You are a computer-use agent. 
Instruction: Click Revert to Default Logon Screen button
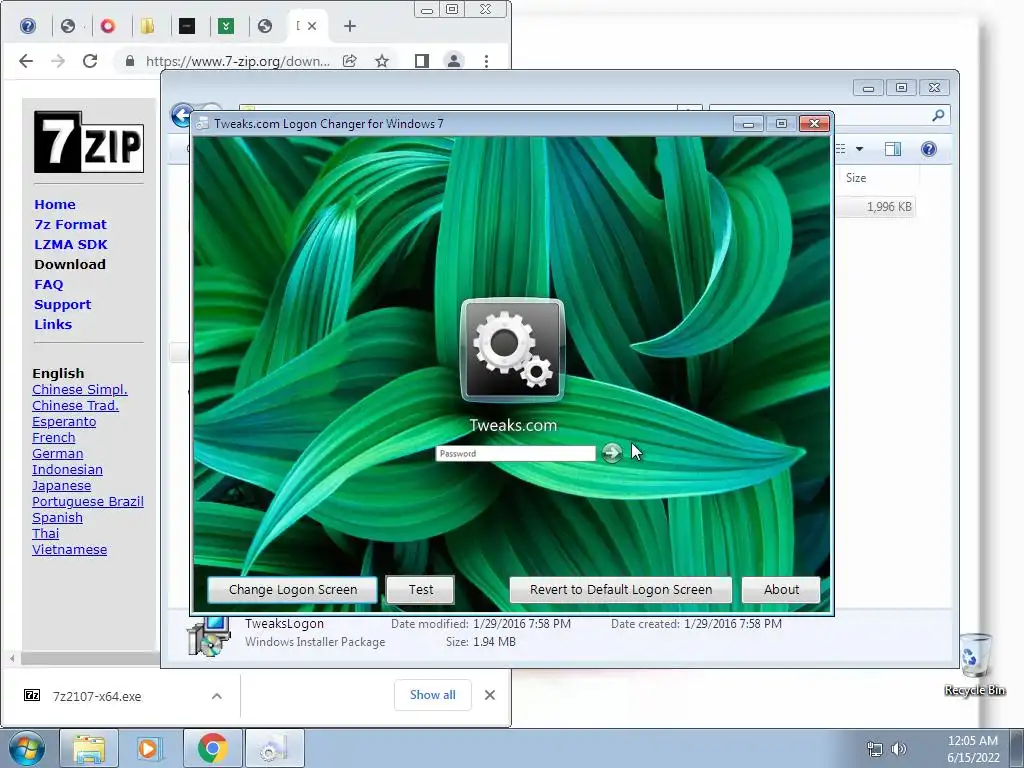(620, 590)
